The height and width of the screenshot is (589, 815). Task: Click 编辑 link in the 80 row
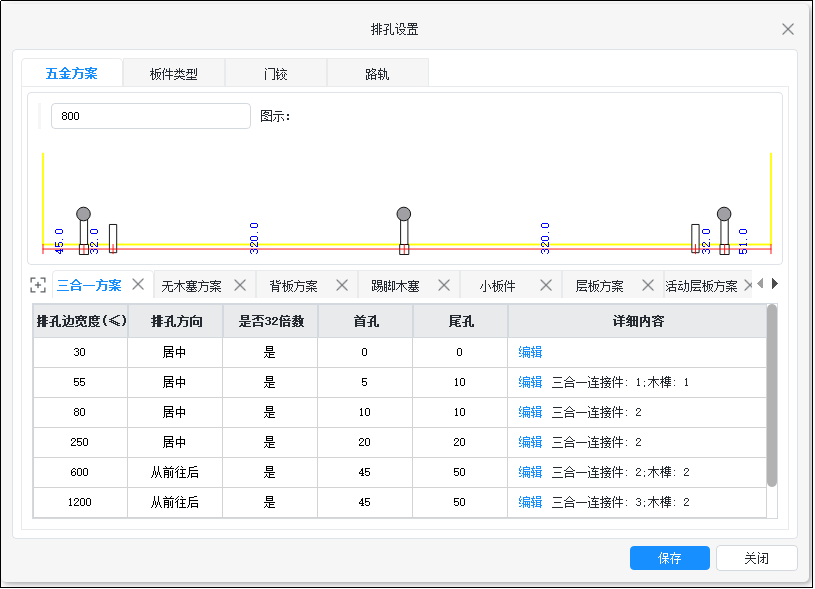[x=530, y=412]
